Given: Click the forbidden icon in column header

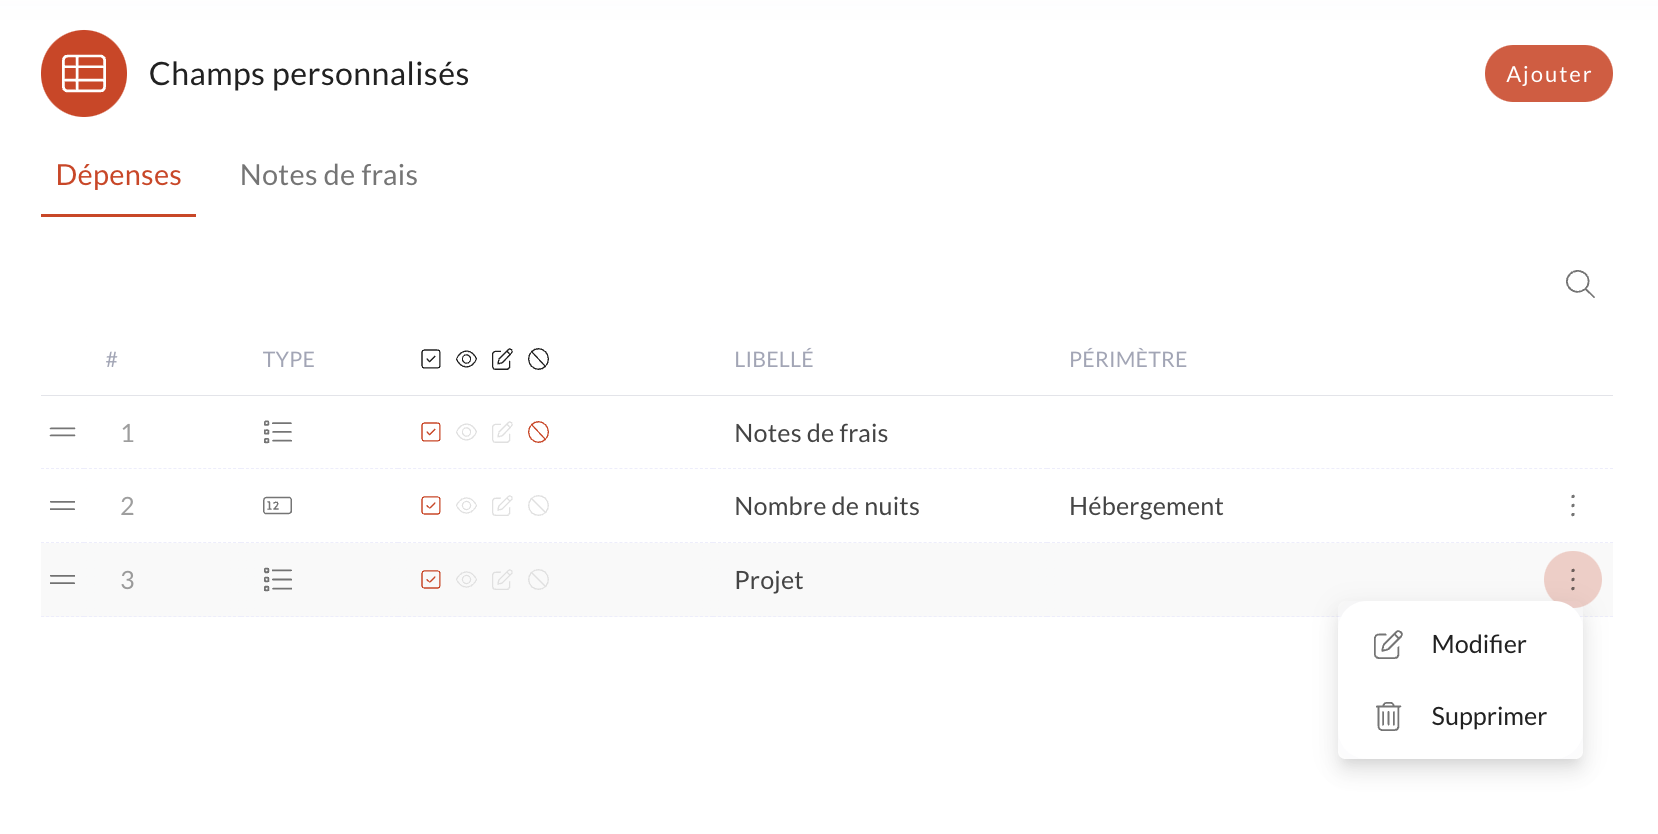Looking at the screenshot, I should (538, 359).
